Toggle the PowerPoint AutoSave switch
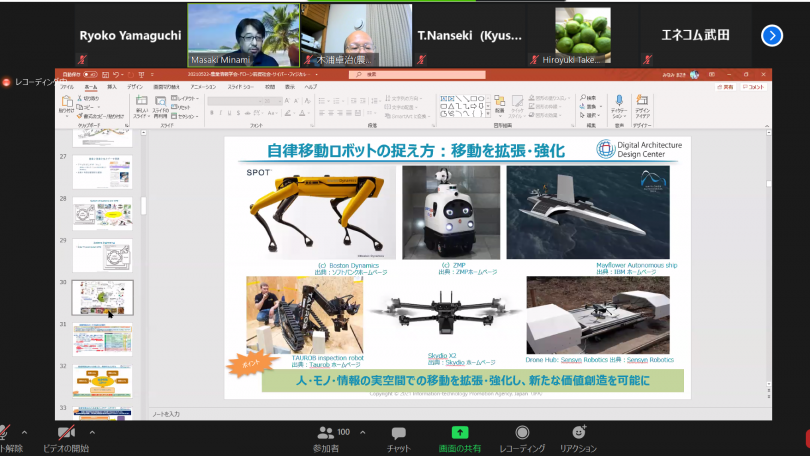This screenshot has height=456, width=810. 90,74
